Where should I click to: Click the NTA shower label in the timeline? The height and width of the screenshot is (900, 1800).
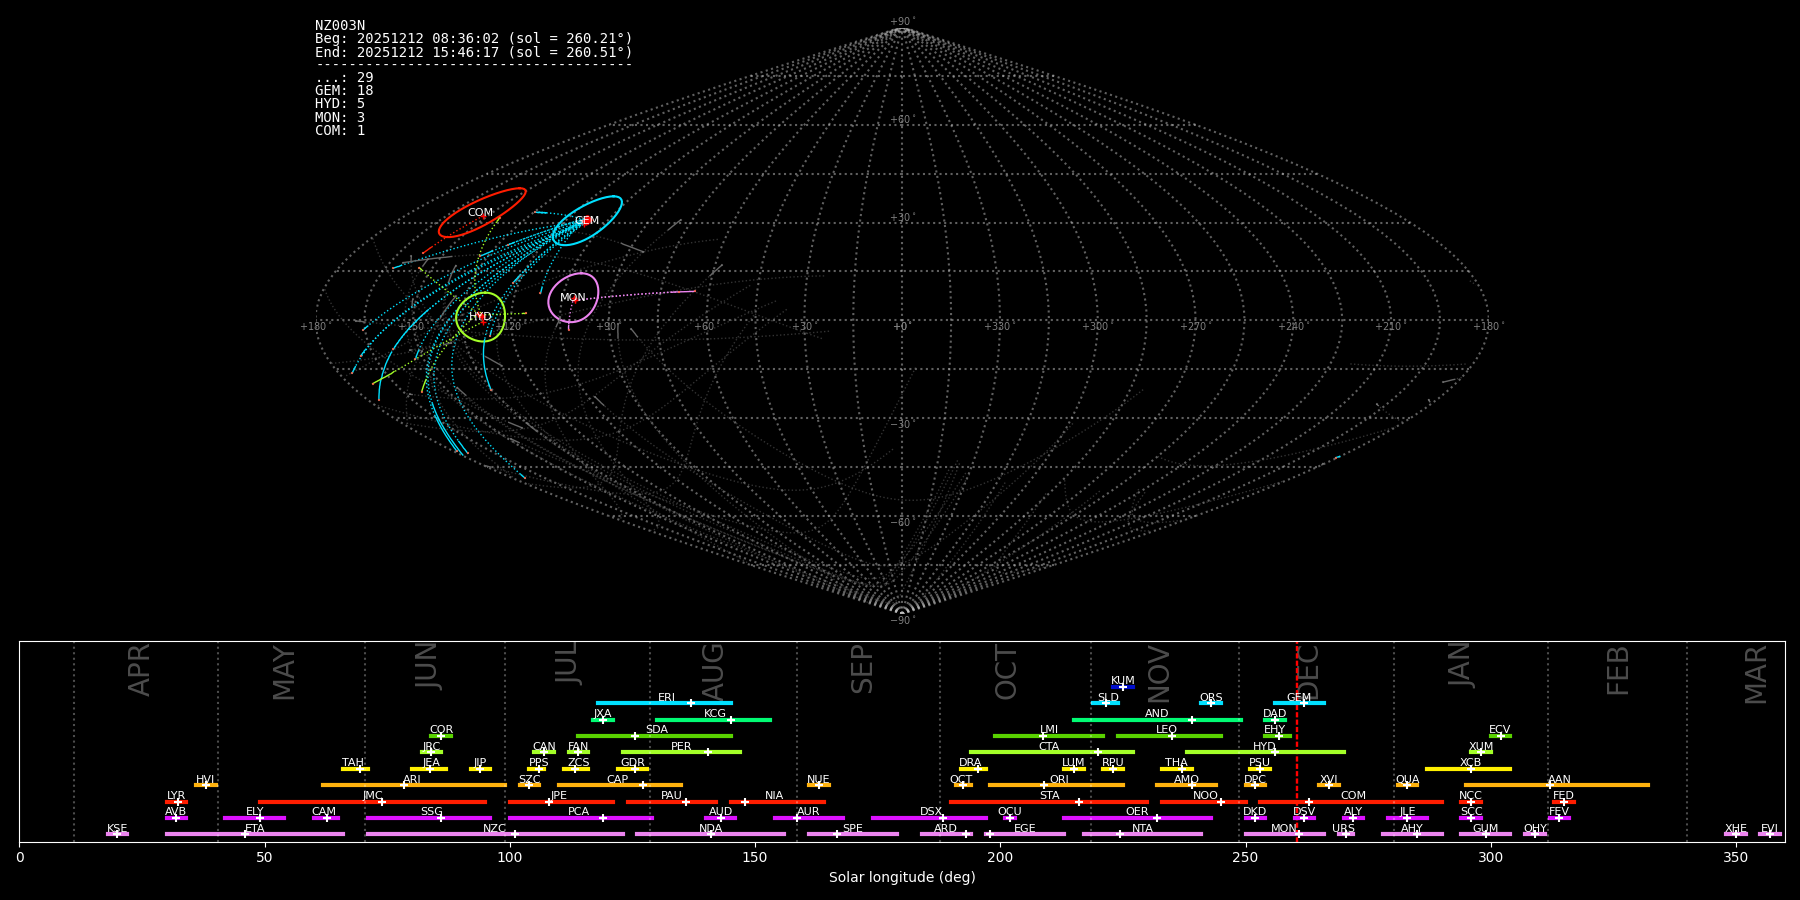pyautogui.click(x=1142, y=829)
